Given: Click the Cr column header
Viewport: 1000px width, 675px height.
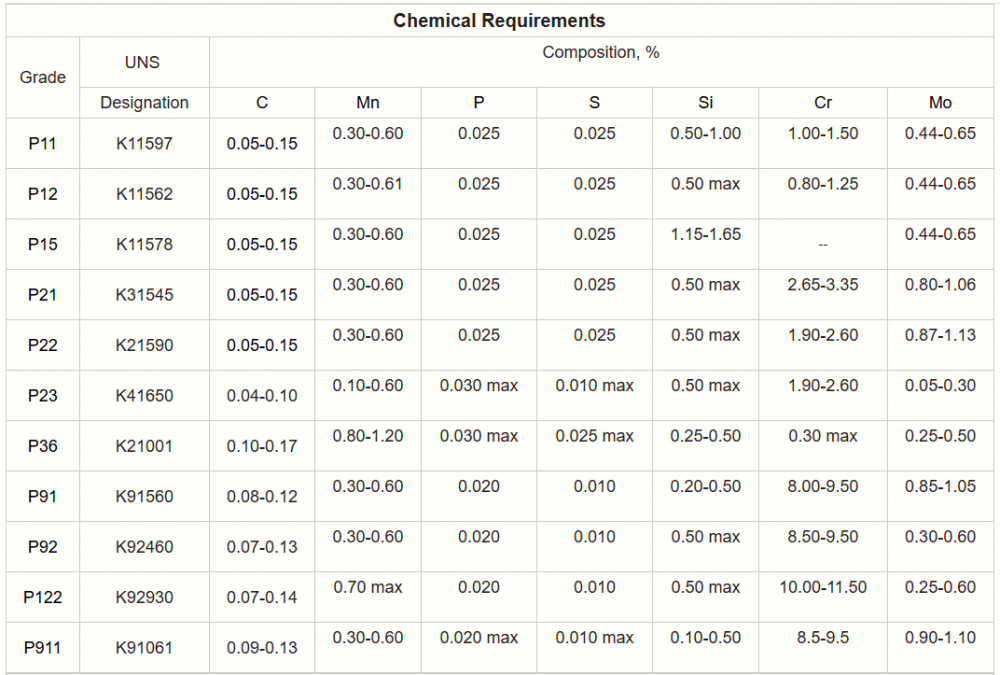Looking at the screenshot, I should point(822,102).
